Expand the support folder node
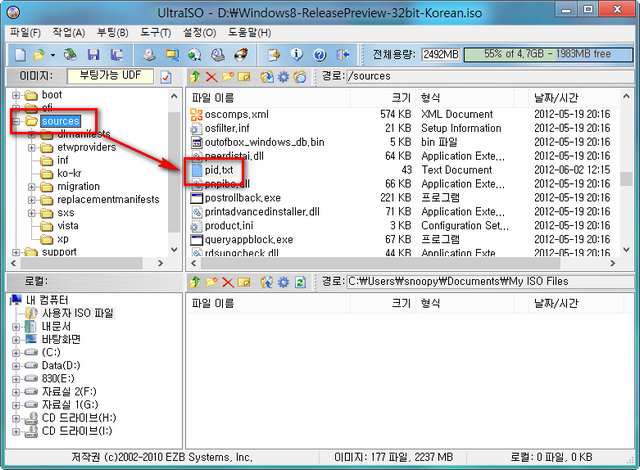The image size is (640, 470). pos(16,253)
